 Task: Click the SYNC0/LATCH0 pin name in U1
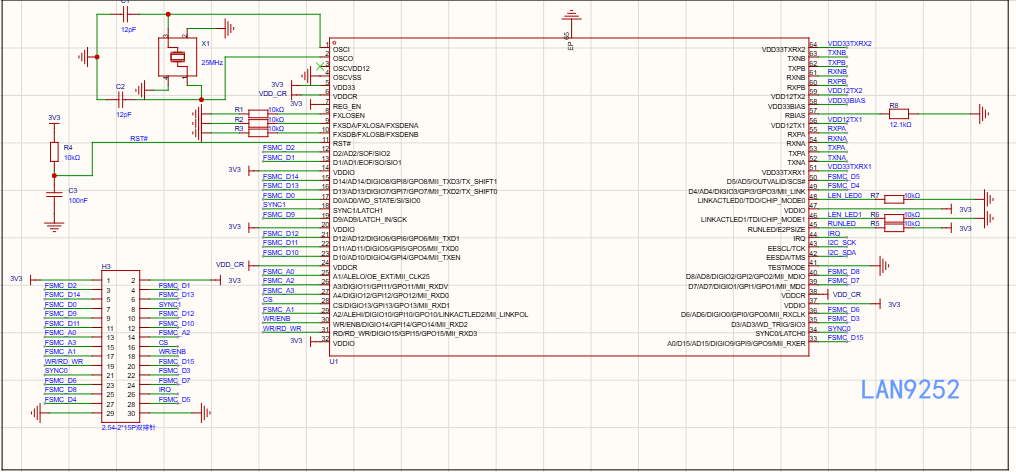click(780, 333)
